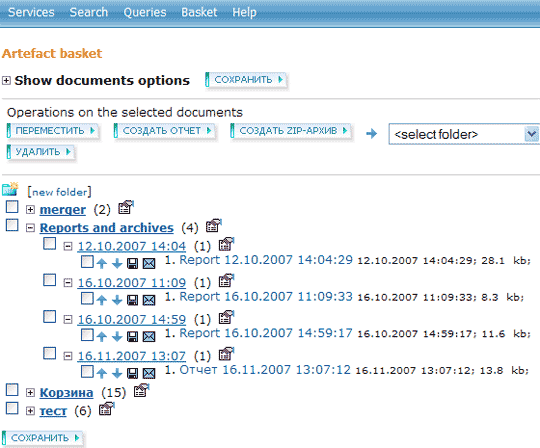Open properties icon next to Корзина folder
This screenshot has height=448, width=540.
(x=142, y=390)
